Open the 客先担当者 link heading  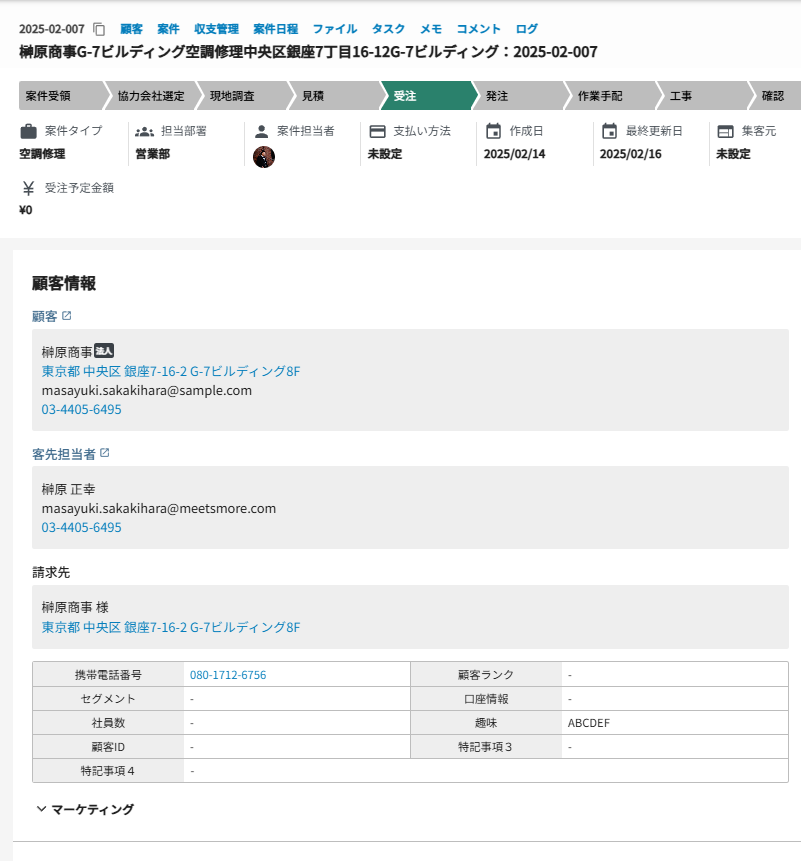pos(64,454)
